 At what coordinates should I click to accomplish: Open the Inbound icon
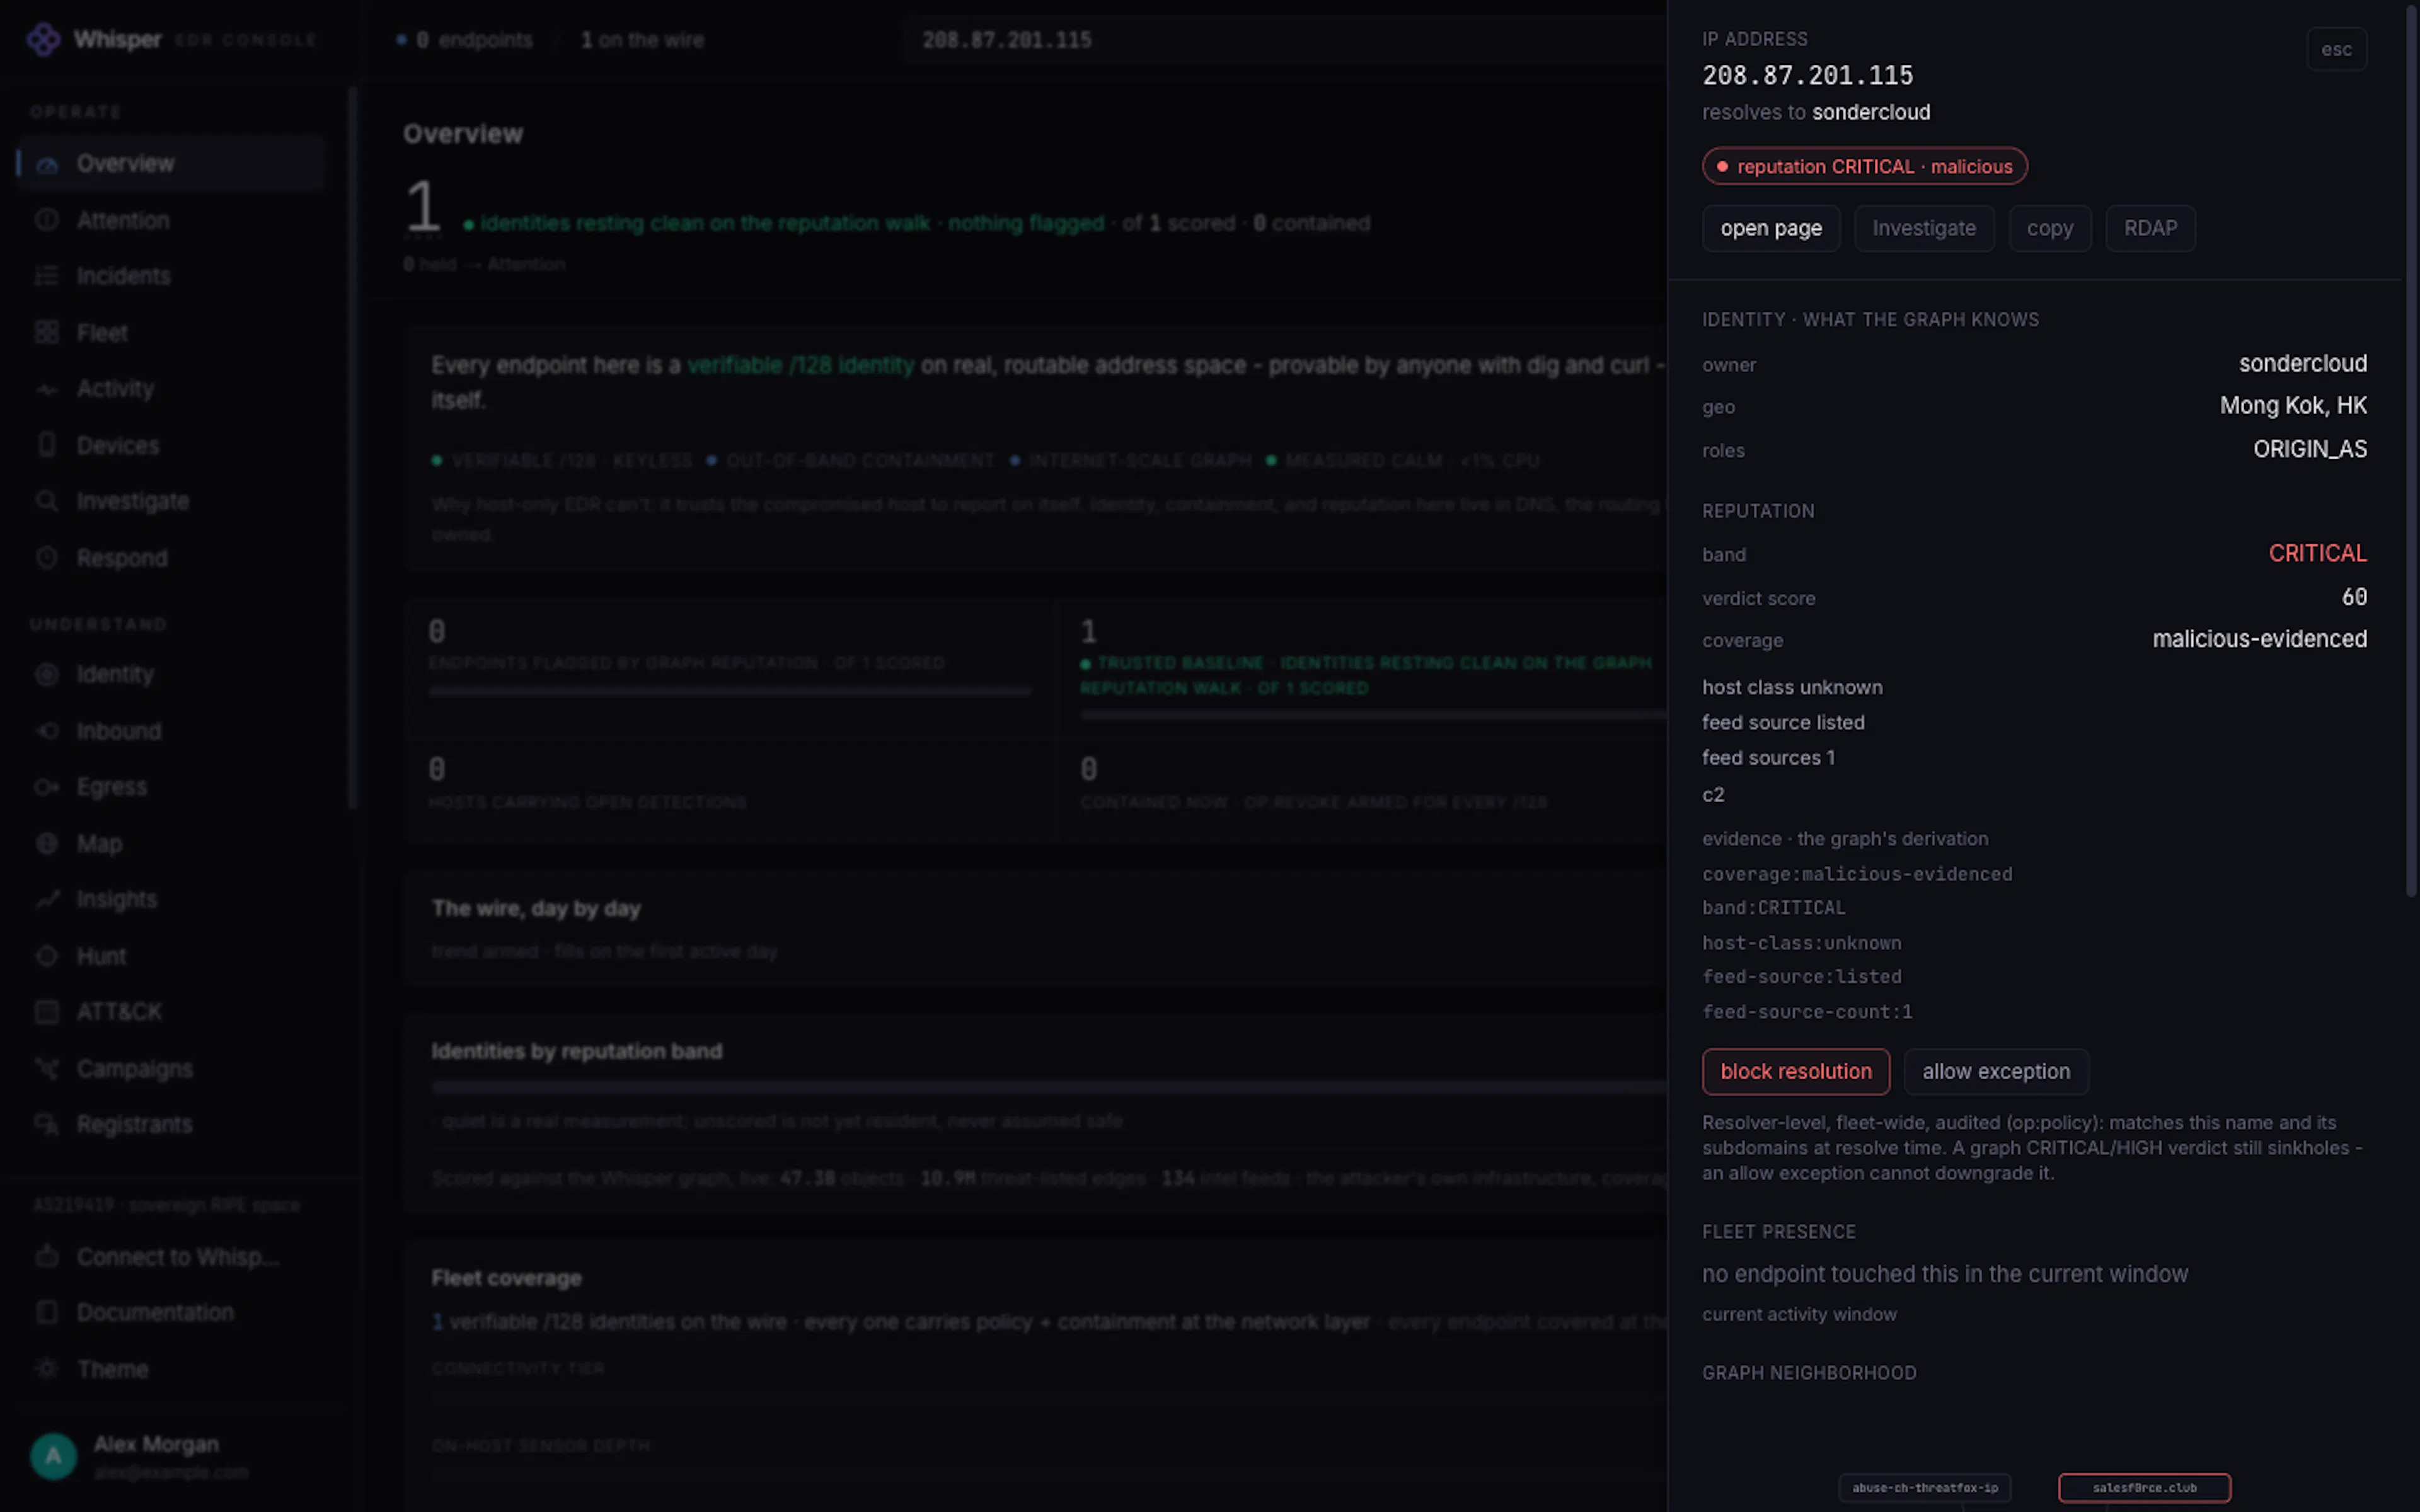point(47,731)
